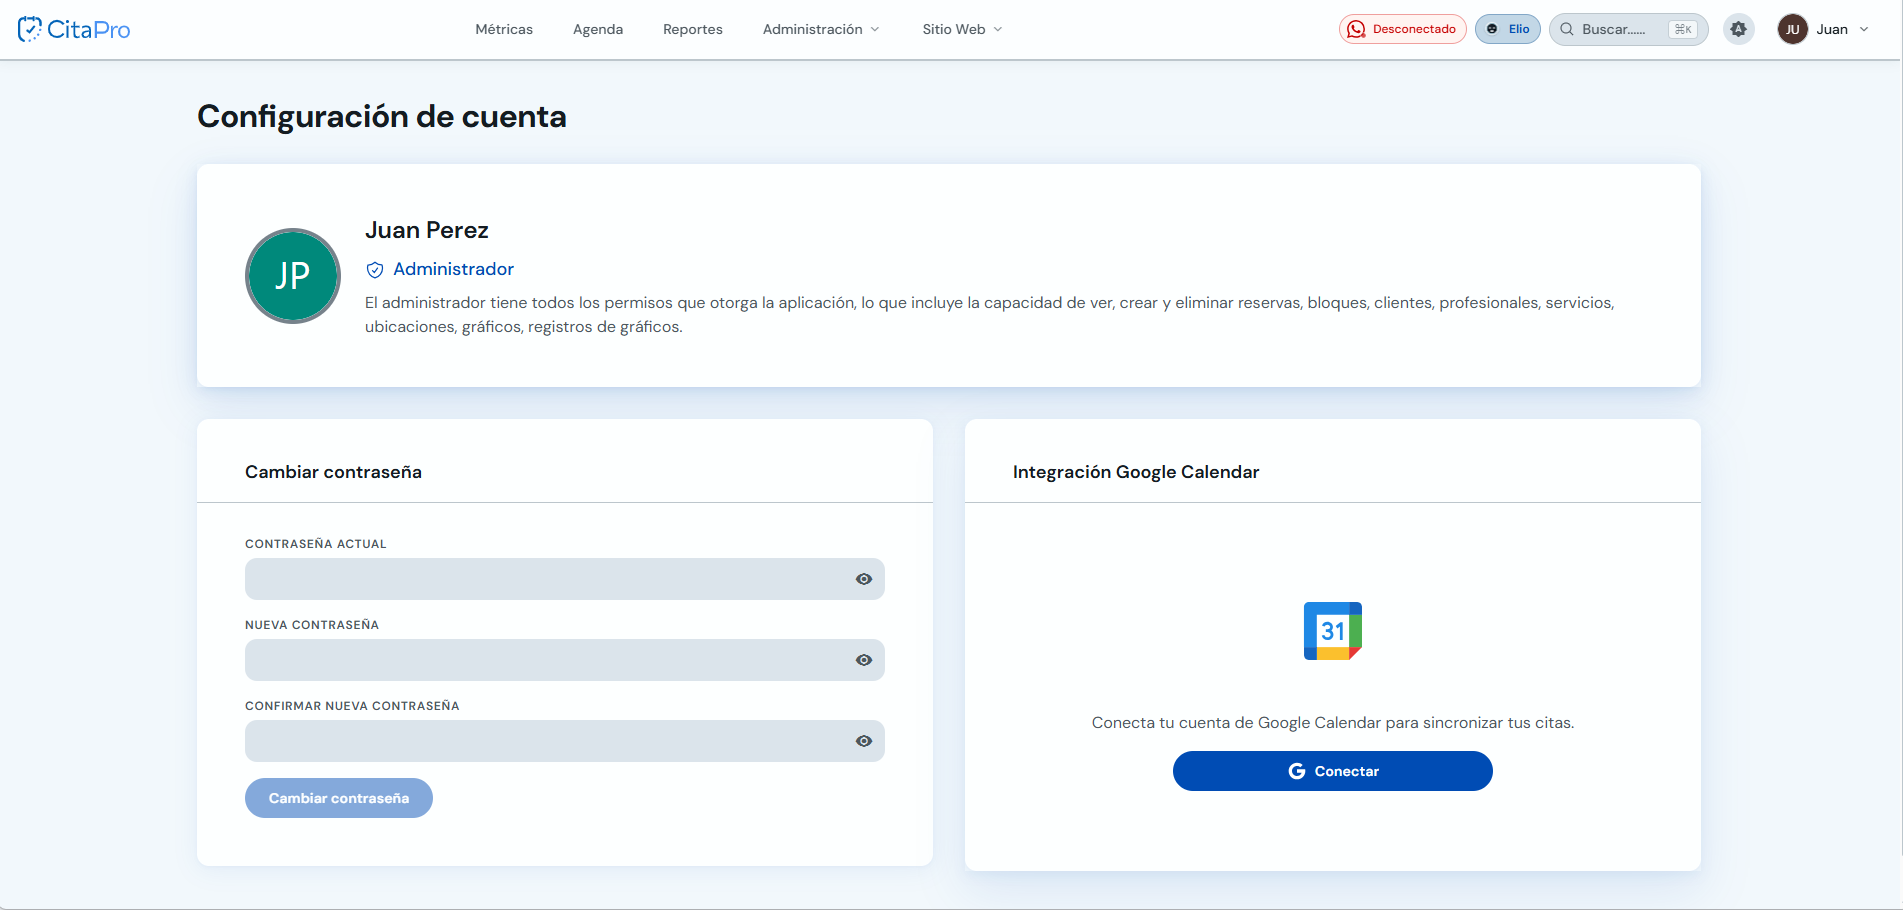This screenshot has width=1903, height=910.
Task: Reveal Nueva contraseña with eye icon
Action: 864,660
